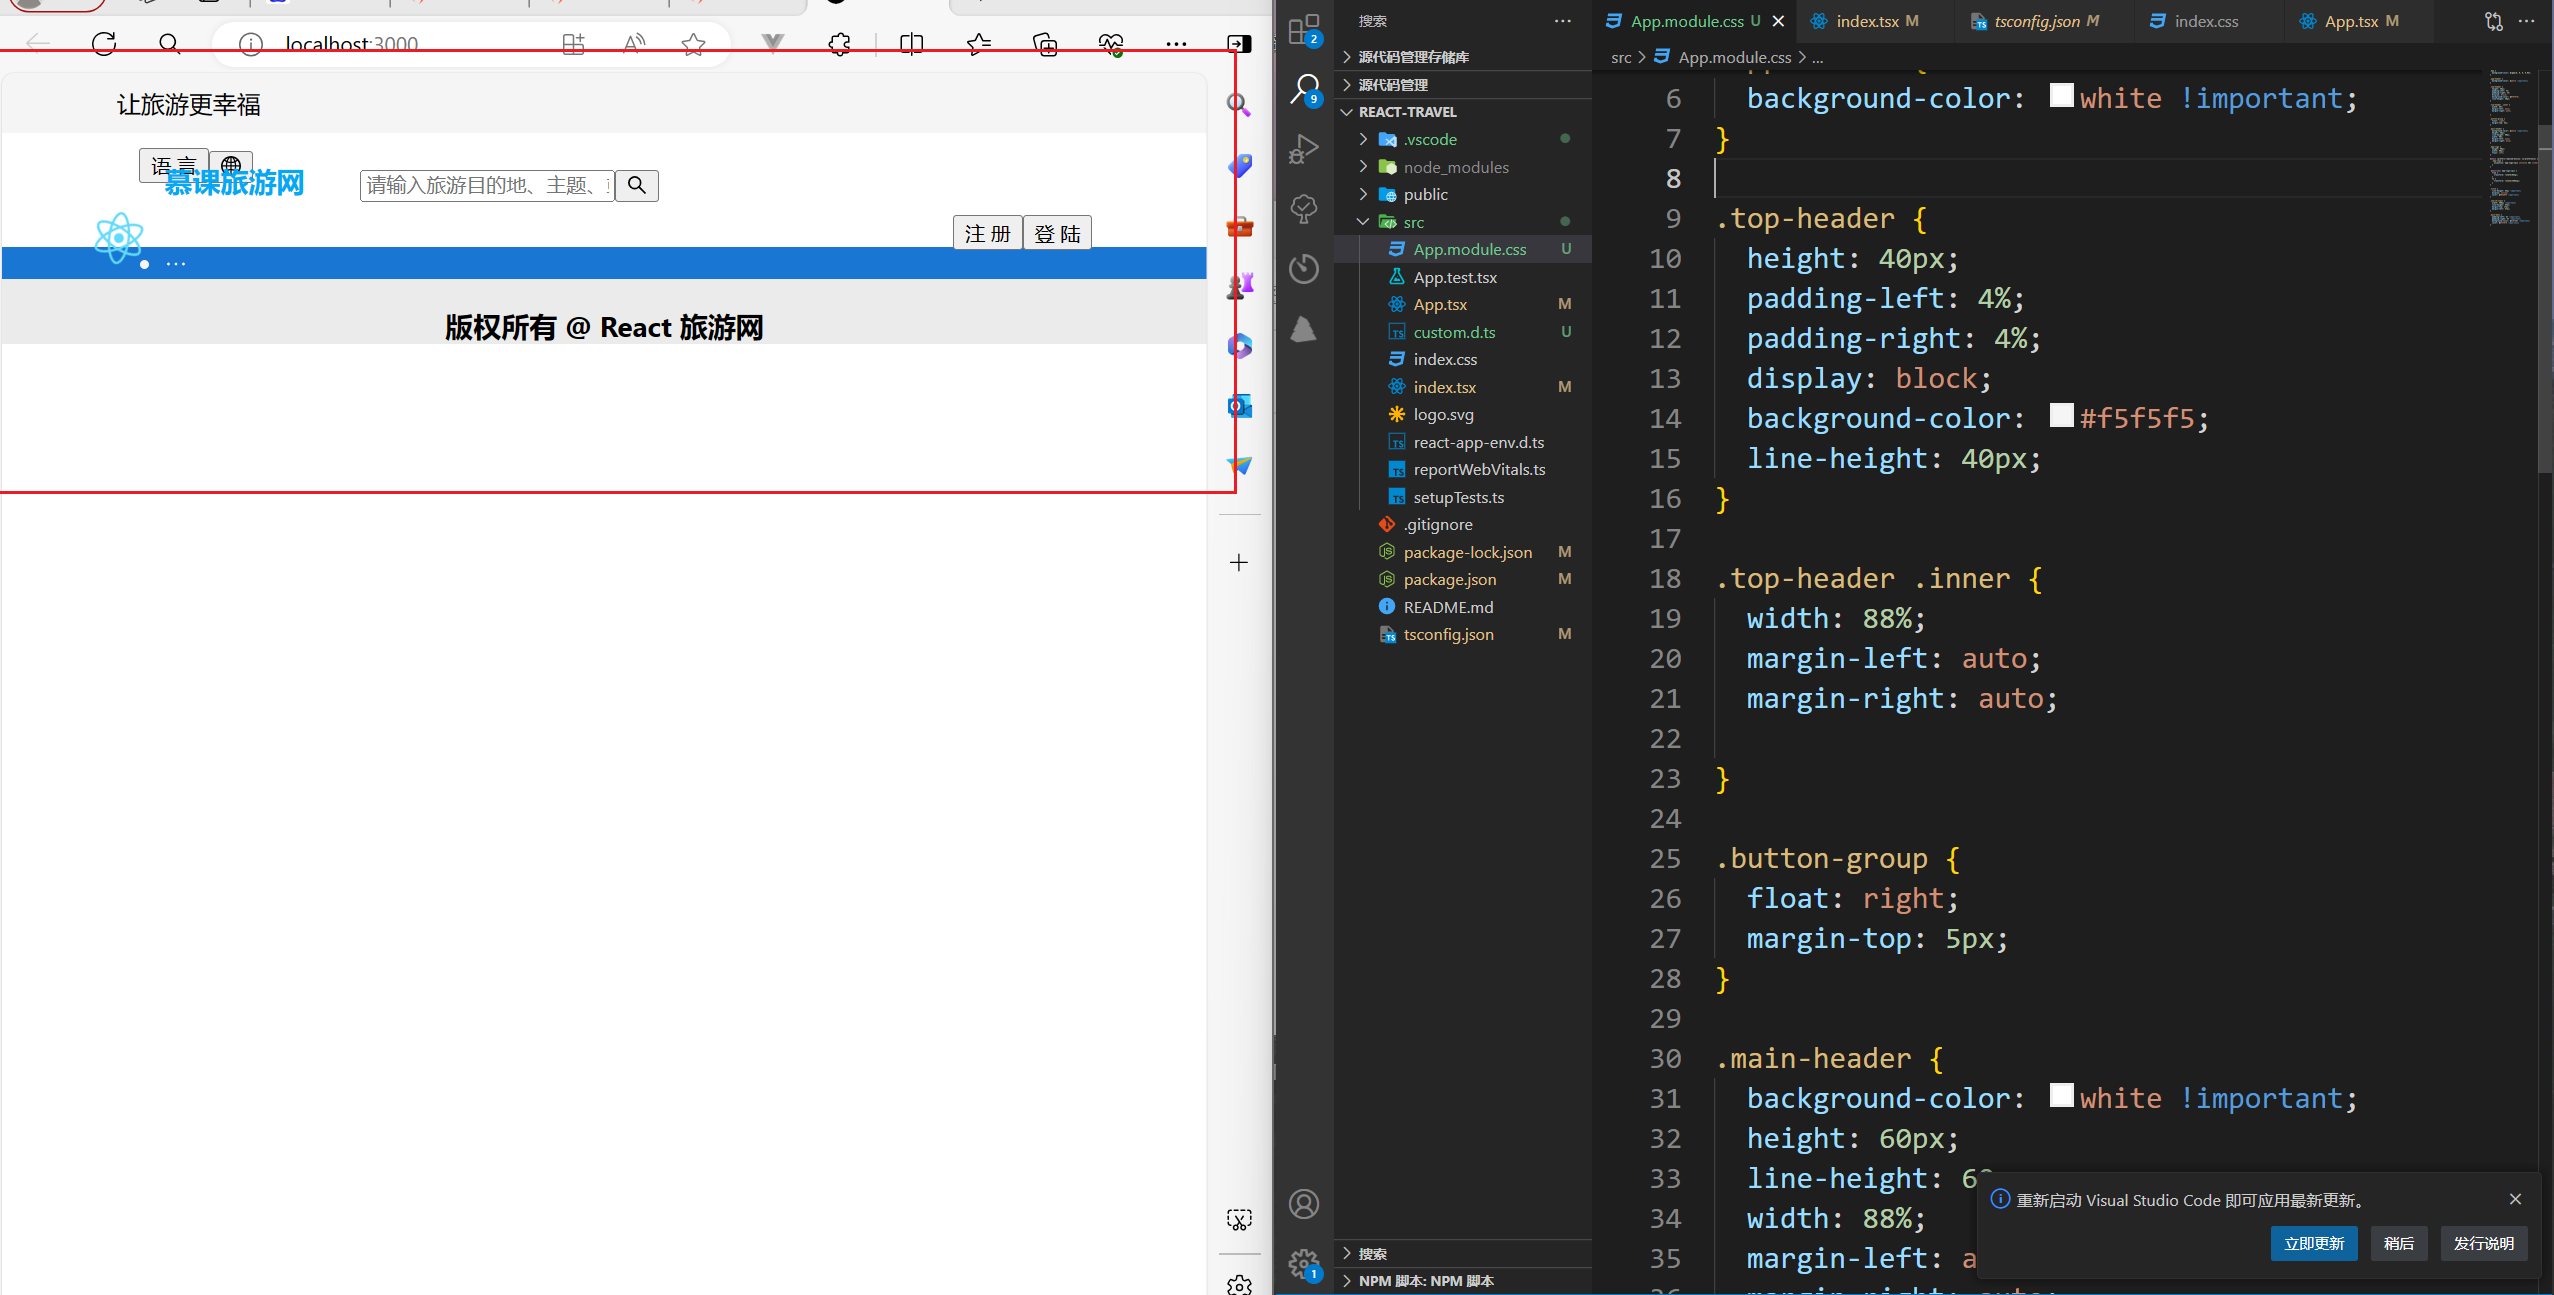The image size is (2554, 1295).
Task: Select the App.module.css tab in editor
Action: [x=1686, y=20]
